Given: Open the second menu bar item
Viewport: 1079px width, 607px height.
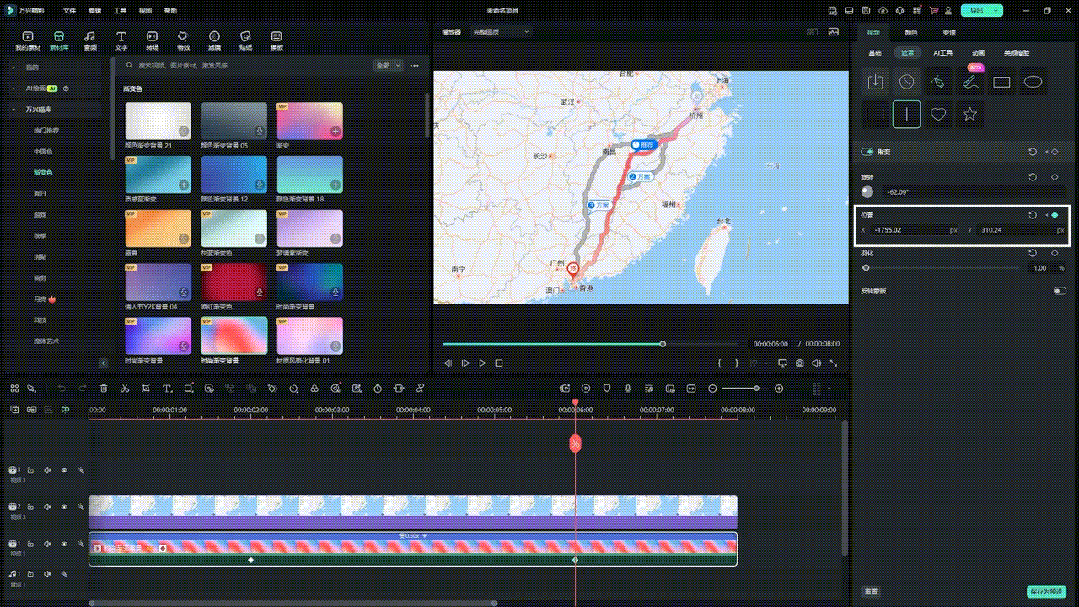Looking at the screenshot, I should tap(95, 10).
